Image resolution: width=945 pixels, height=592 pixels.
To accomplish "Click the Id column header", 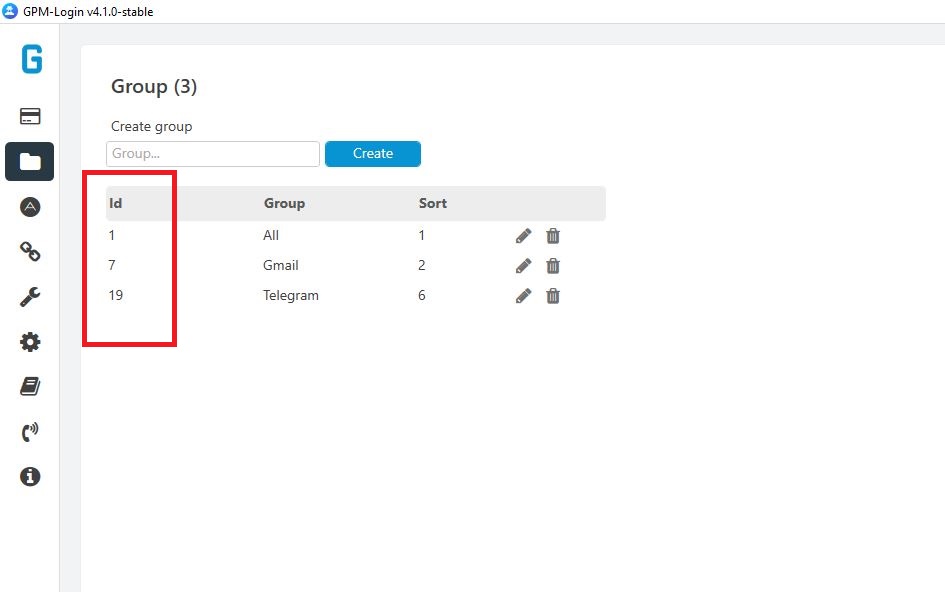I will click(114, 203).
